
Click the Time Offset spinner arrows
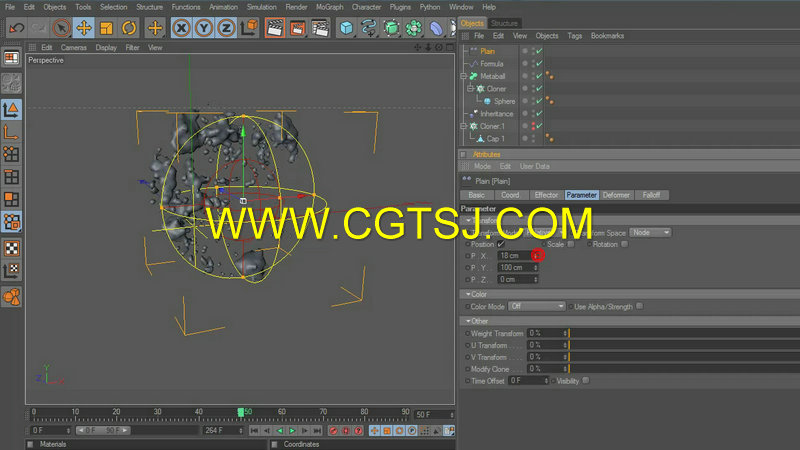[546, 381]
